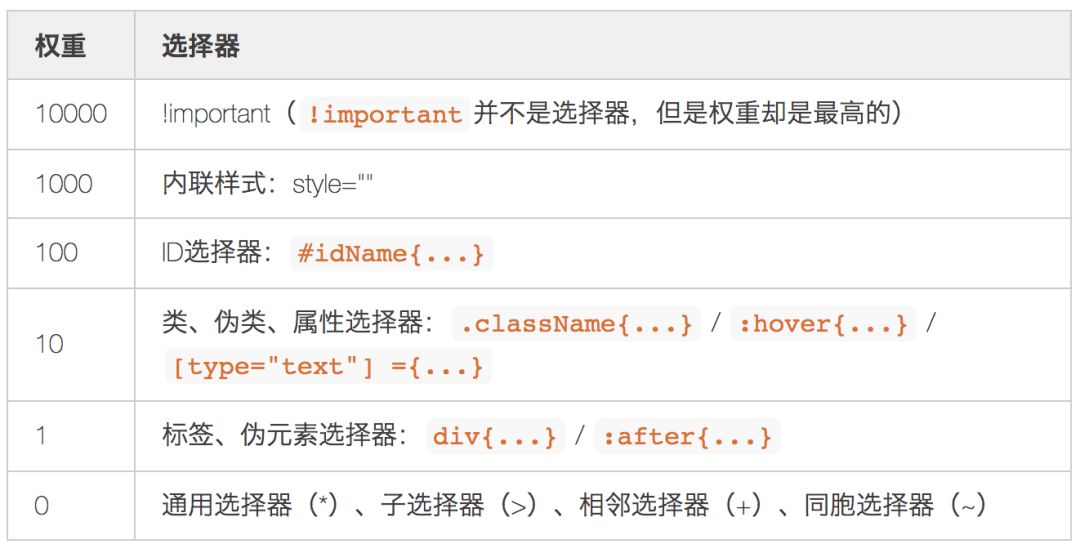Click the .className{...} code snippet
1080x544 pixels.
click(573, 324)
